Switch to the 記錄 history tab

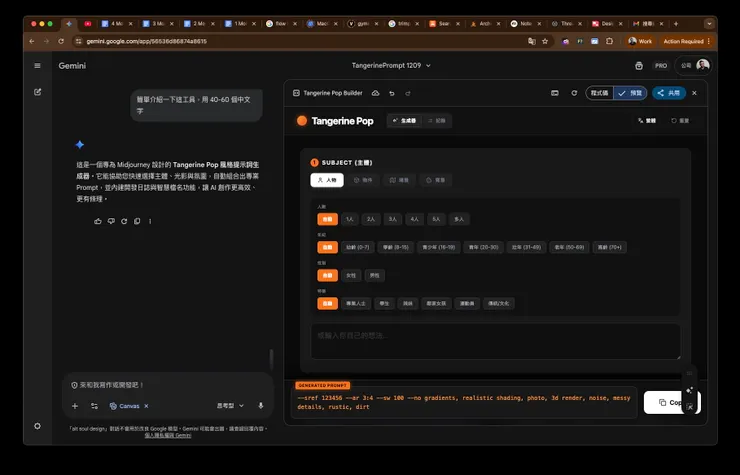tap(437, 121)
